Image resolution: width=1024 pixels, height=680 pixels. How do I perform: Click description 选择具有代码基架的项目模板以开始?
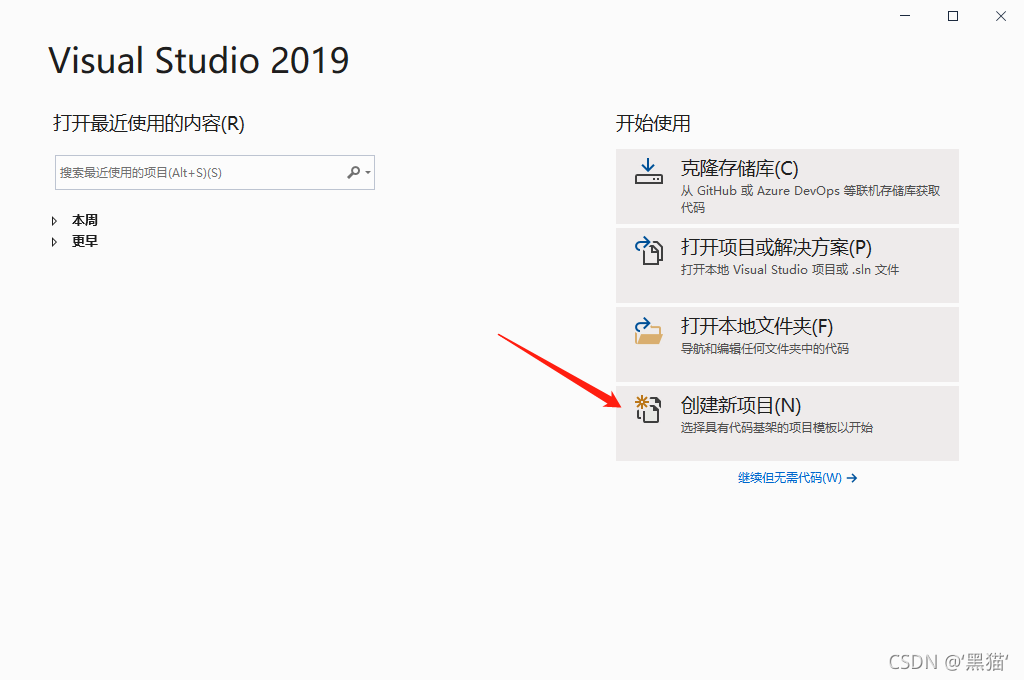pyautogui.click(x=776, y=427)
